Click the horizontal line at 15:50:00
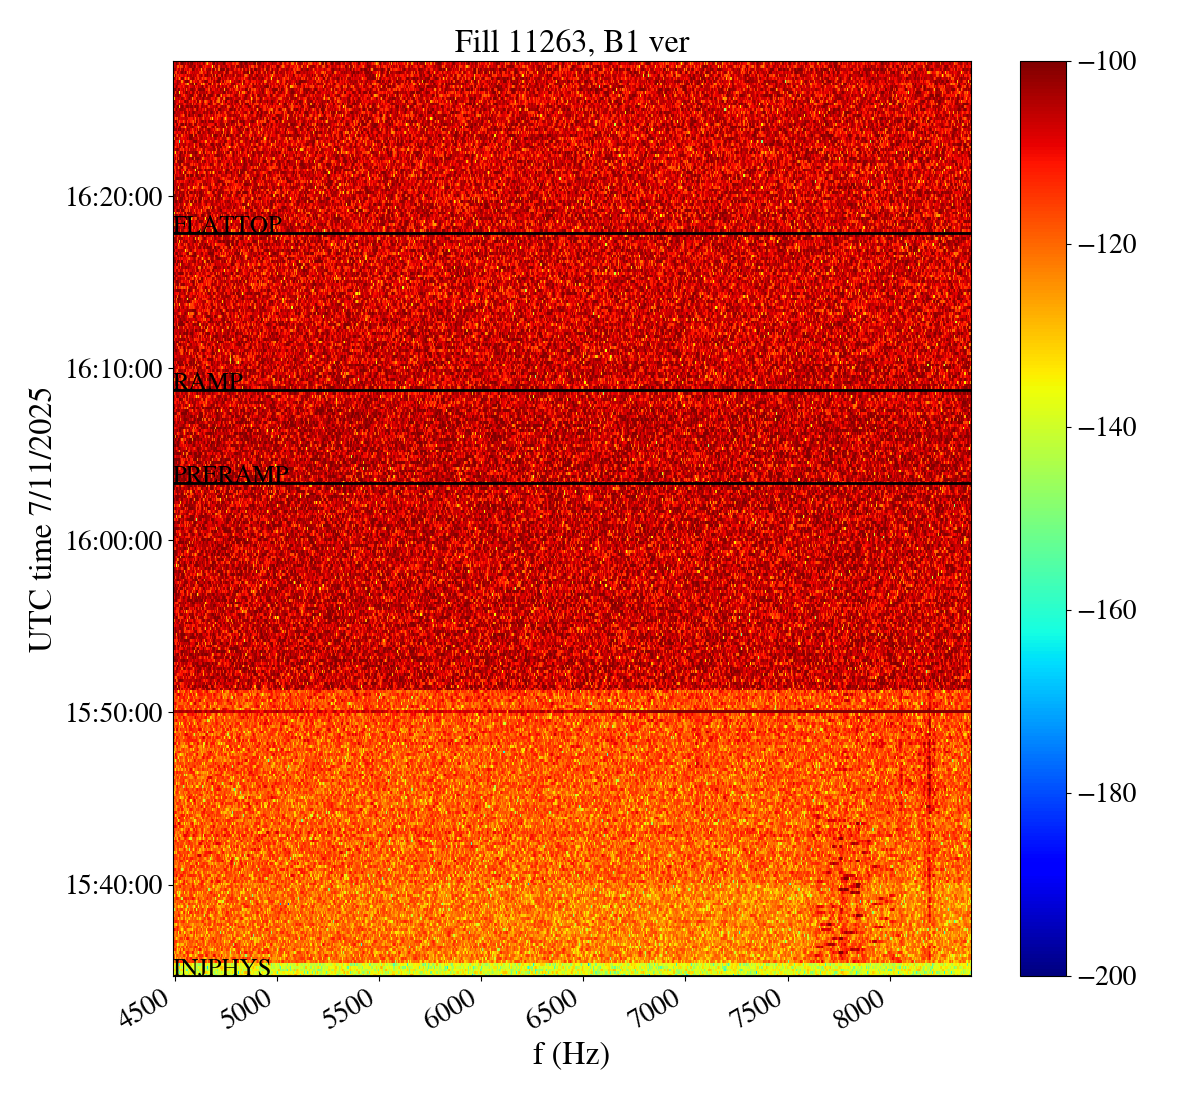Image resolution: width=1200 pixels, height=1100 pixels. point(571,711)
